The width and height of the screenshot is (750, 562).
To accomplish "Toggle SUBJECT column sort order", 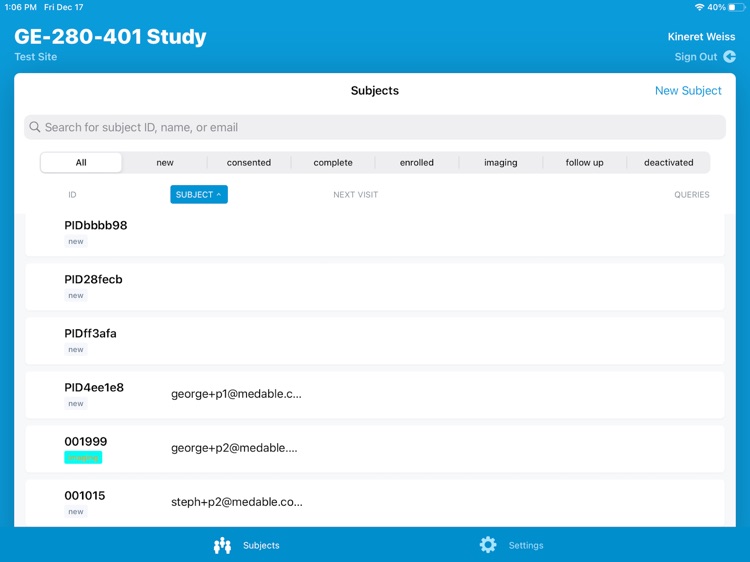I will point(199,194).
